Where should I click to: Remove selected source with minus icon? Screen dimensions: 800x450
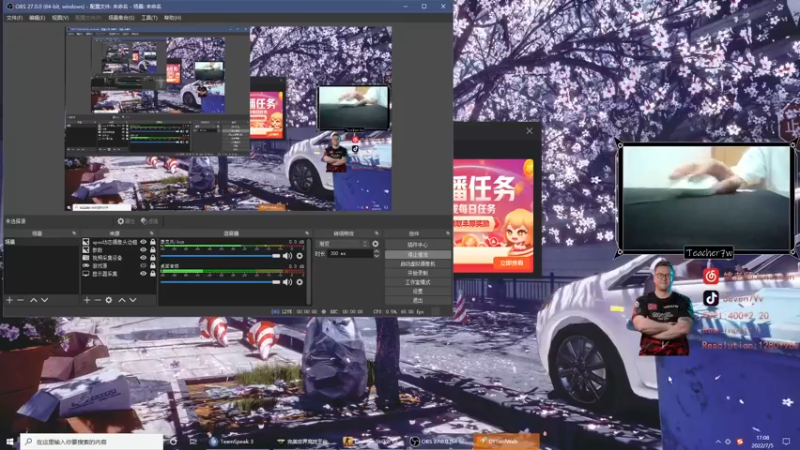(97, 300)
